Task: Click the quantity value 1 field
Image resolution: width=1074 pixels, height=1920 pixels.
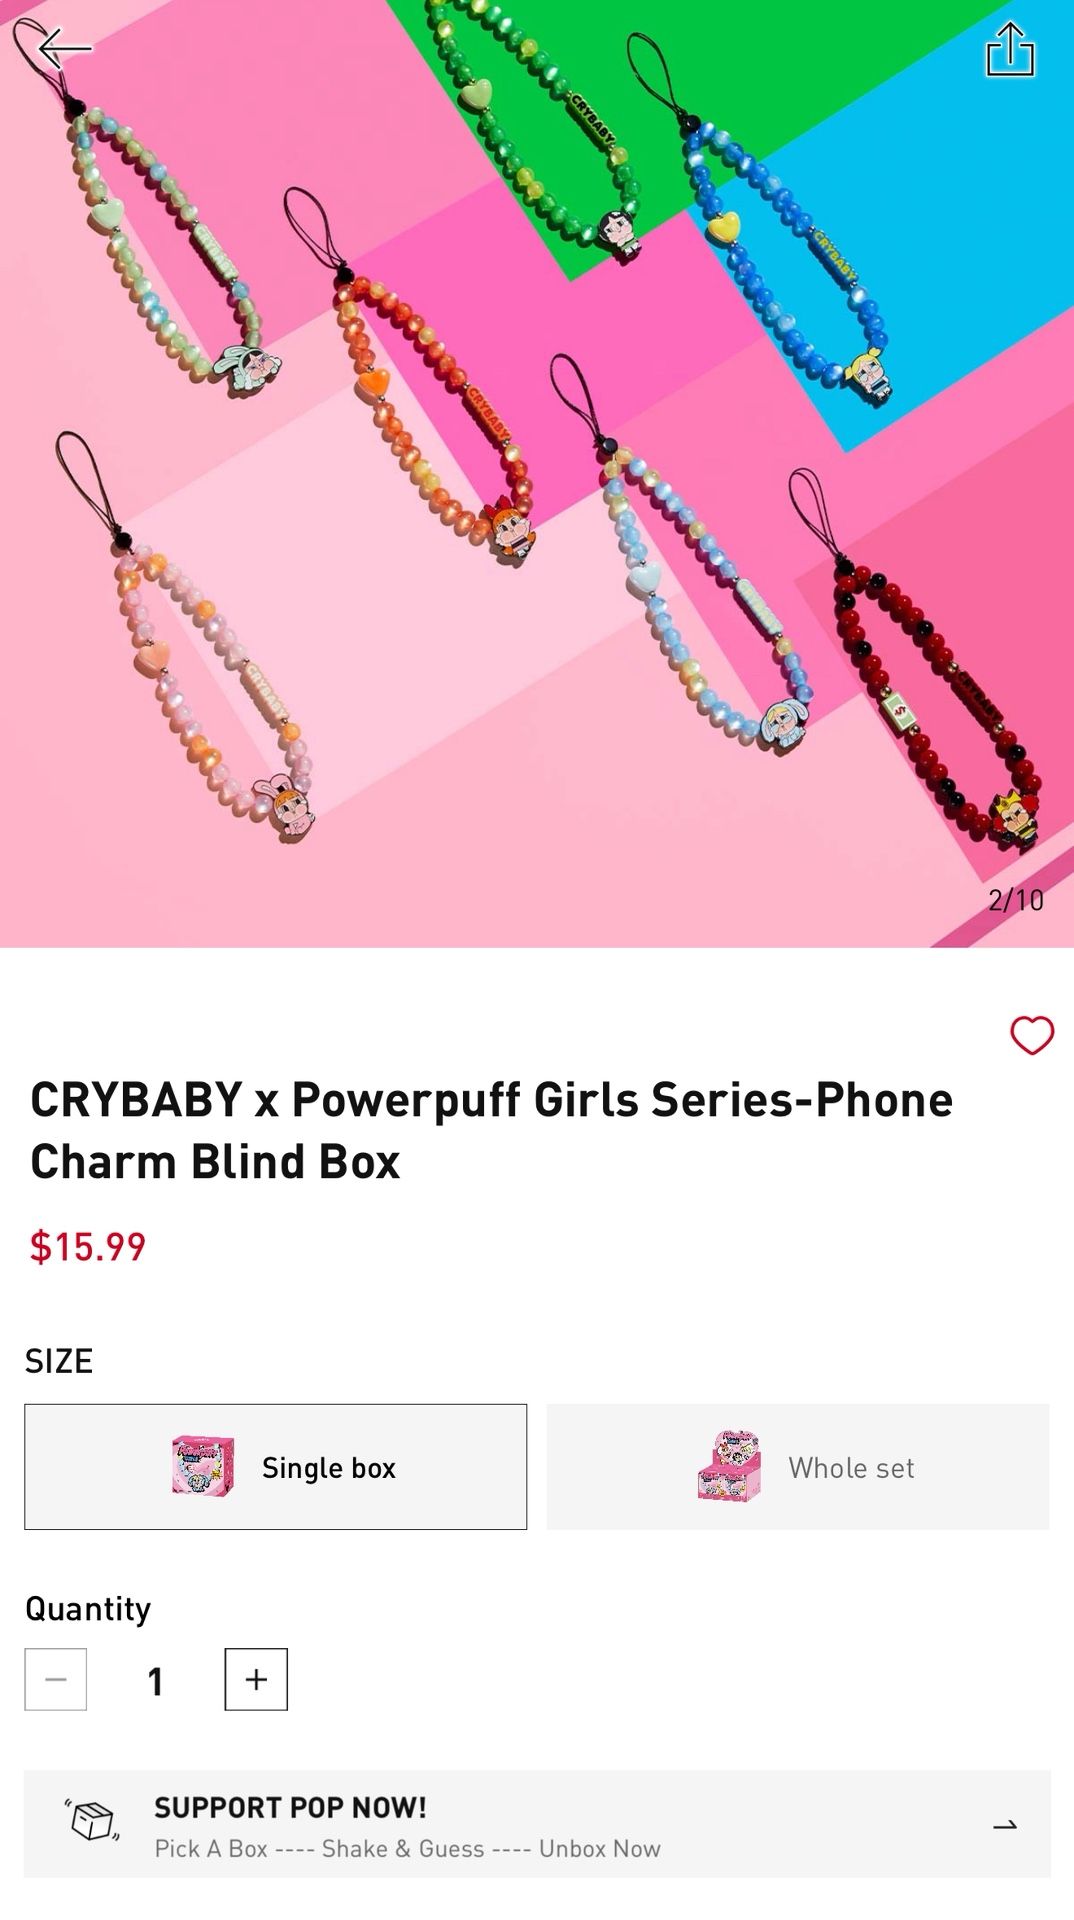Action: 155,1680
